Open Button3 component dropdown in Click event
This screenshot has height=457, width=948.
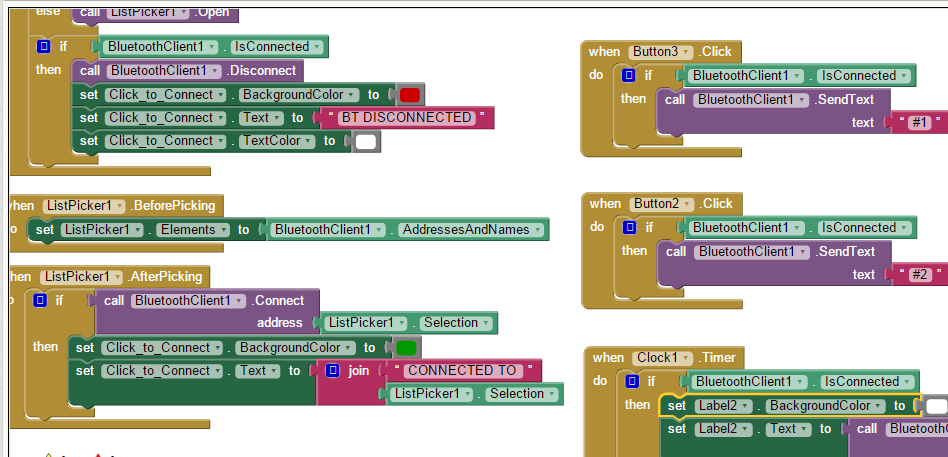(661, 52)
